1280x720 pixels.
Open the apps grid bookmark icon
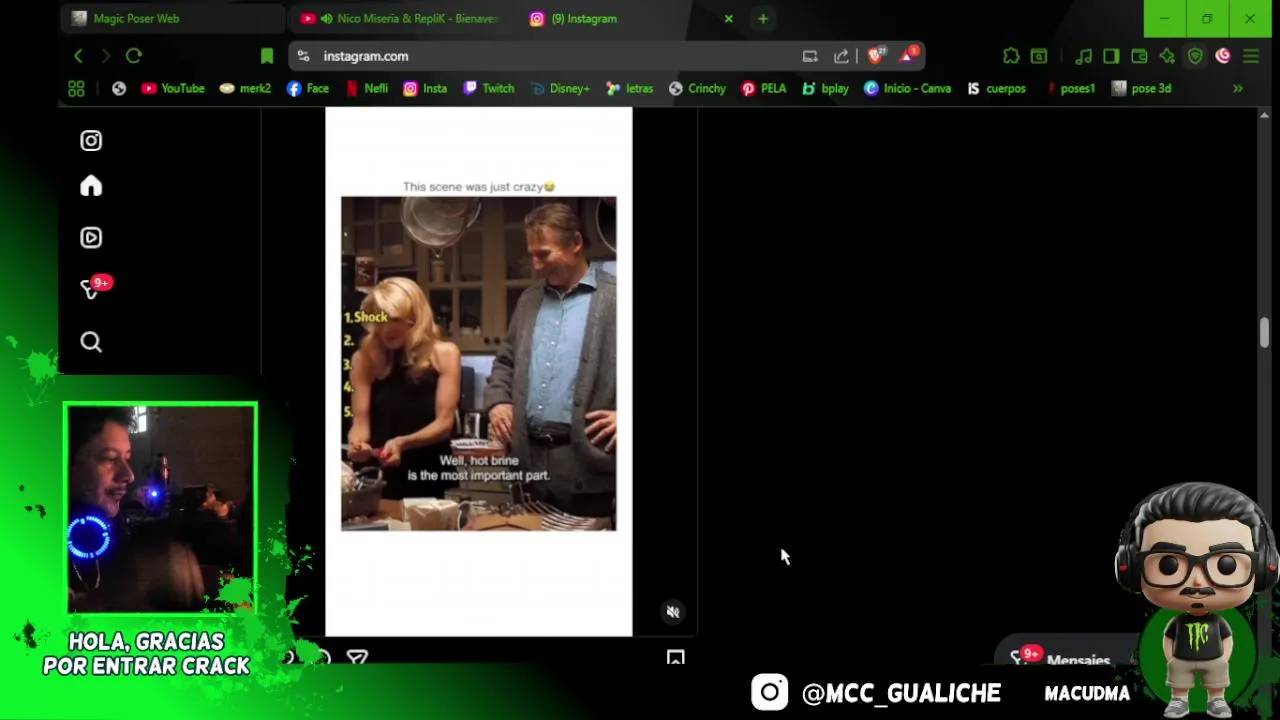[76, 89]
